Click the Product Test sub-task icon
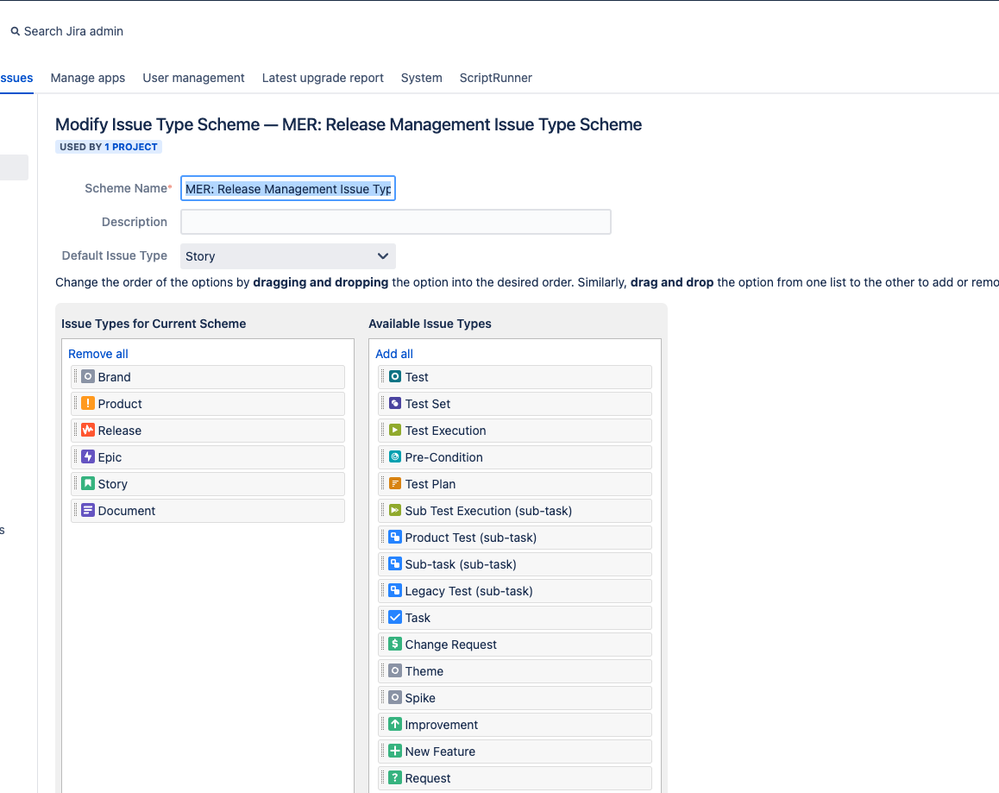 tap(395, 537)
